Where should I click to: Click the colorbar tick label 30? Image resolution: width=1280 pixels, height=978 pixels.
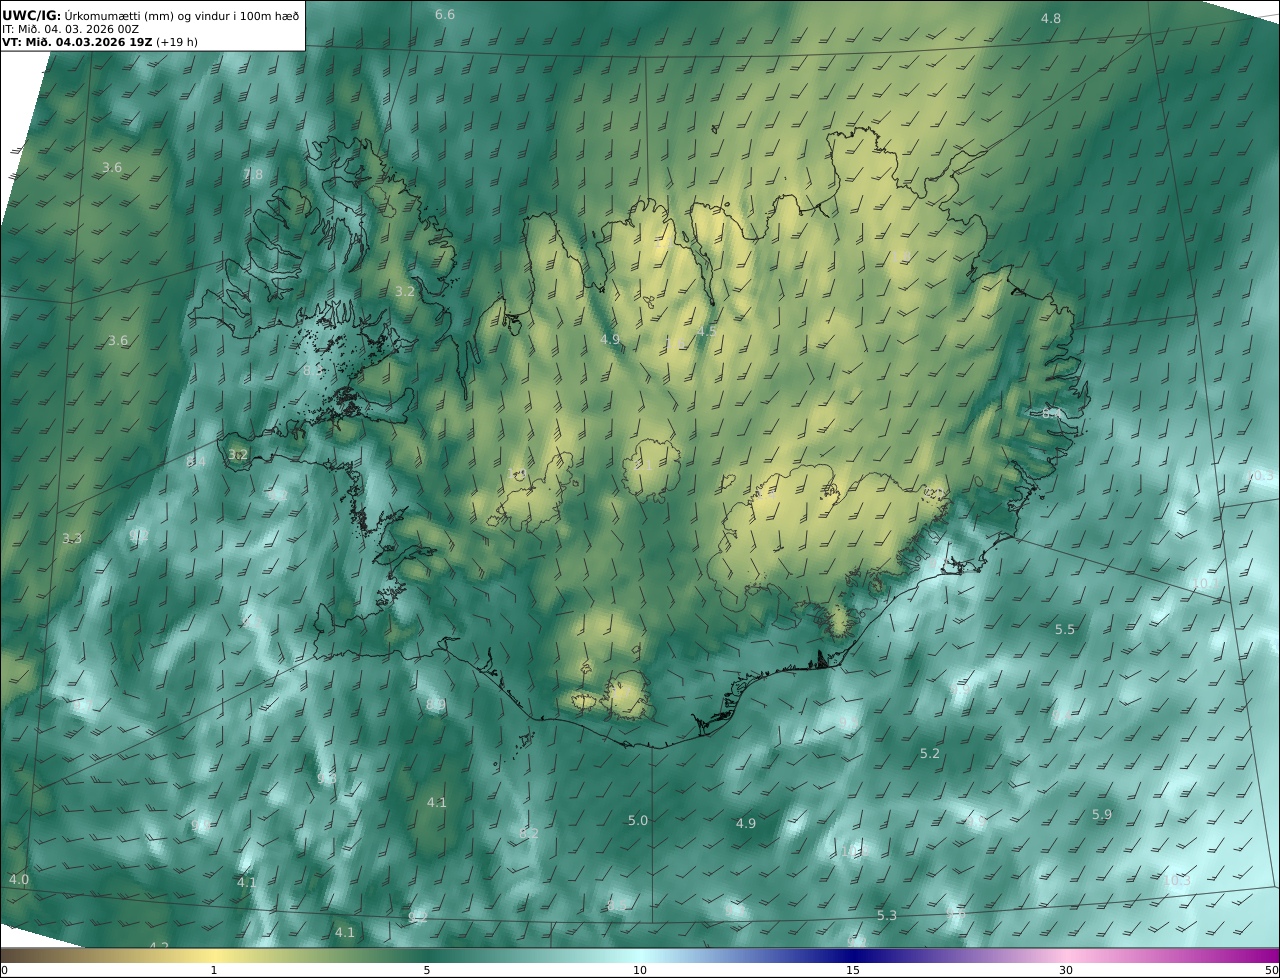click(1066, 970)
